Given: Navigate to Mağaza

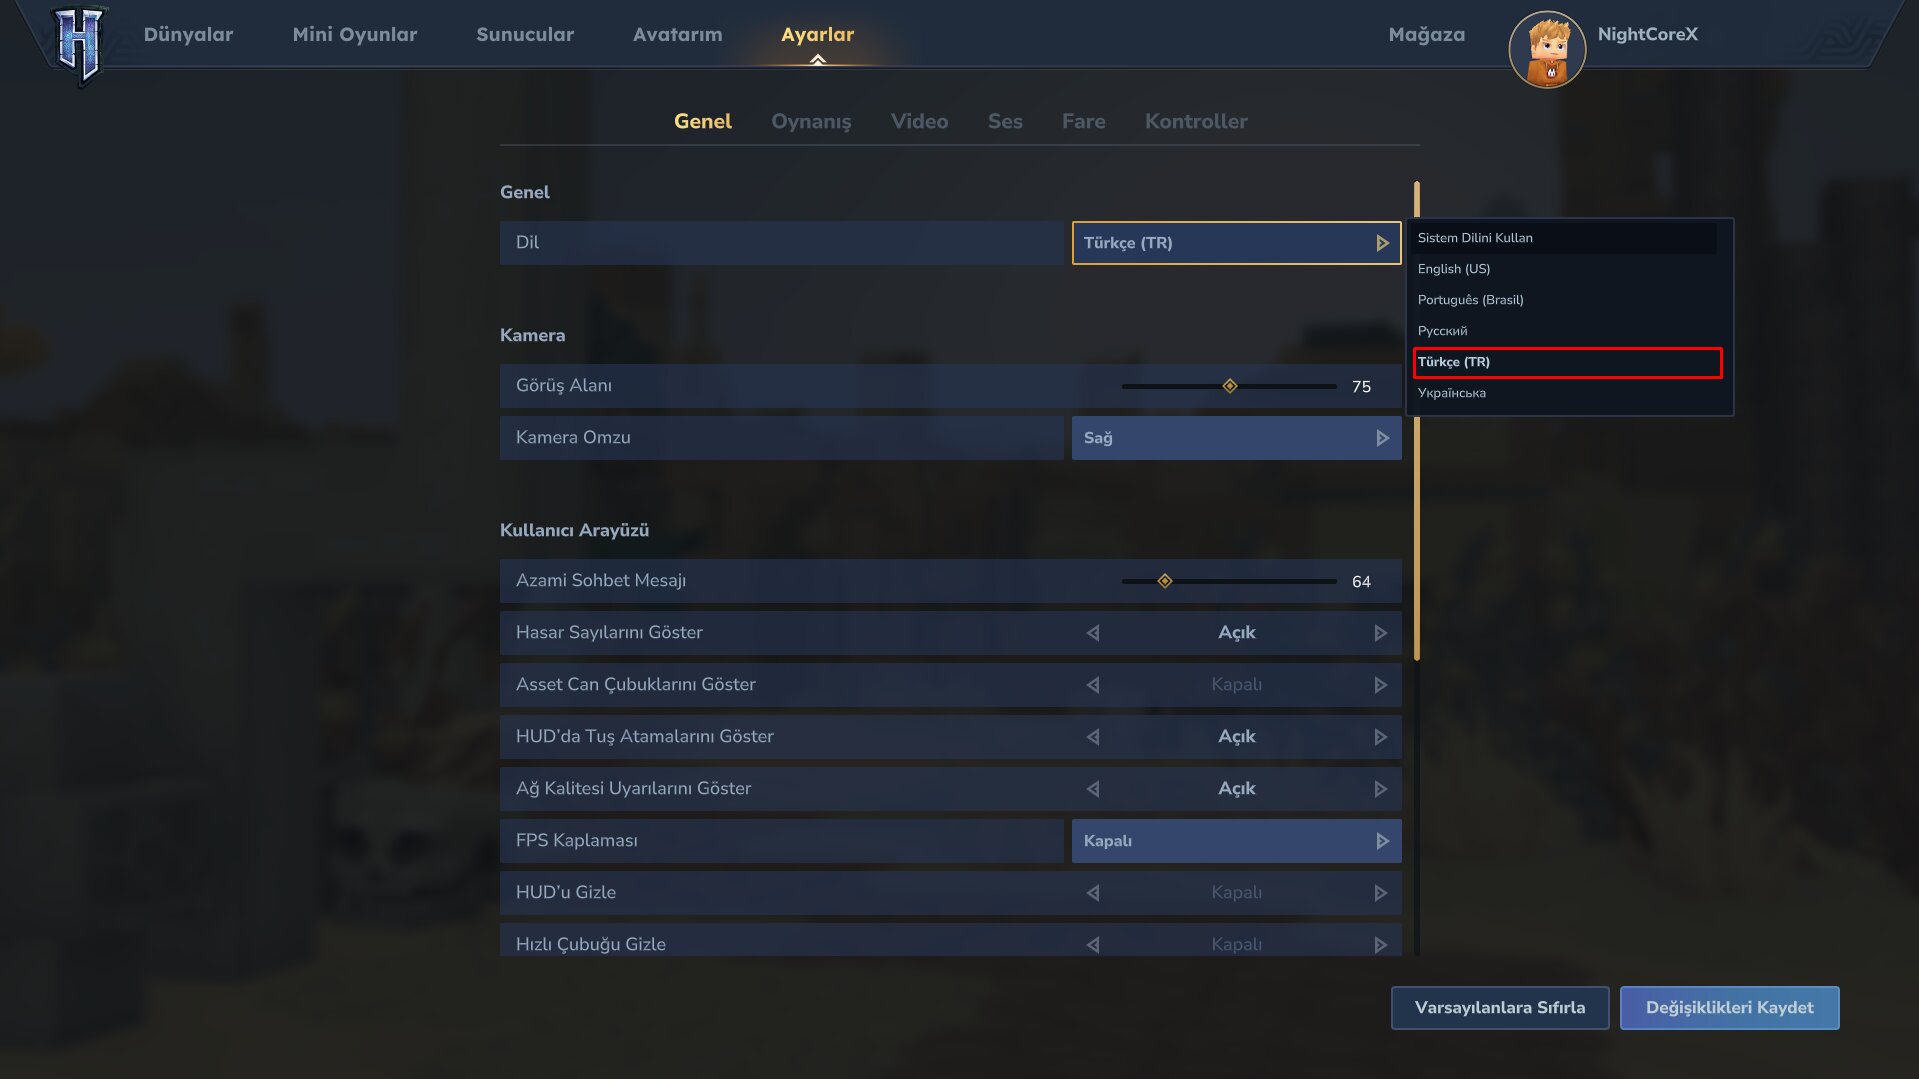Looking at the screenshot, I should coord(1426,33).
